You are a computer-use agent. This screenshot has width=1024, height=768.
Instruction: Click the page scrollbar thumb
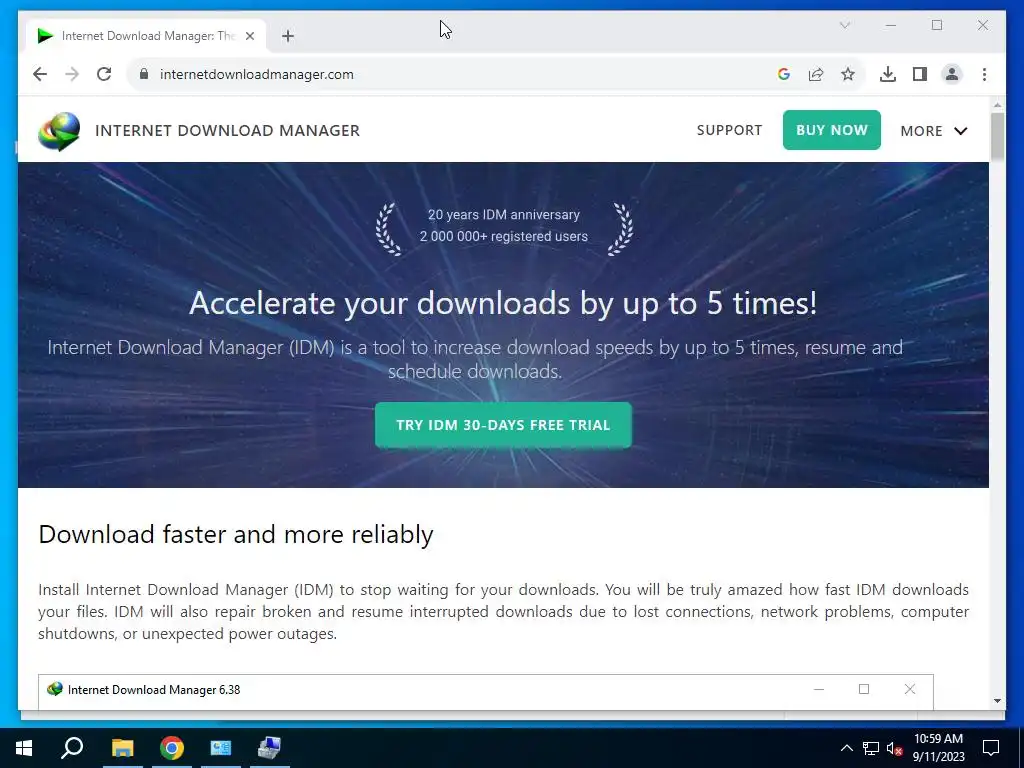(x=997, y=136)
